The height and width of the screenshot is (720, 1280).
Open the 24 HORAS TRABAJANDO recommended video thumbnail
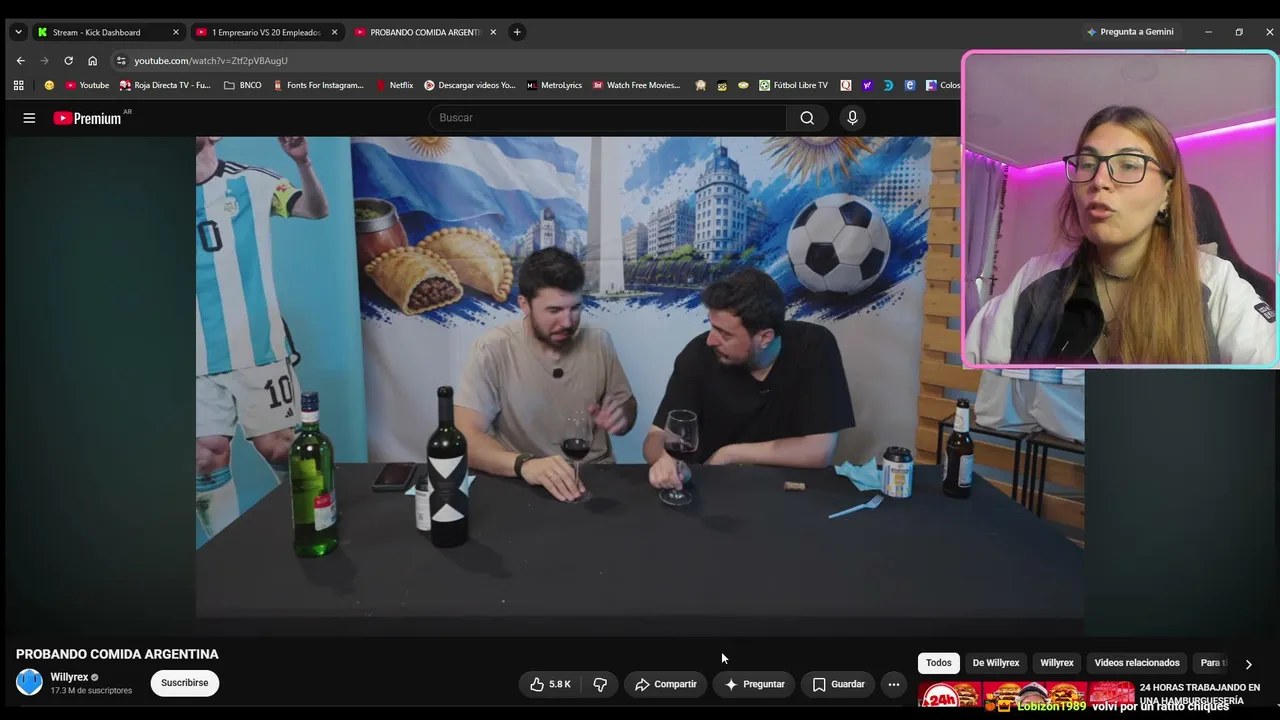pos(1026,696)
